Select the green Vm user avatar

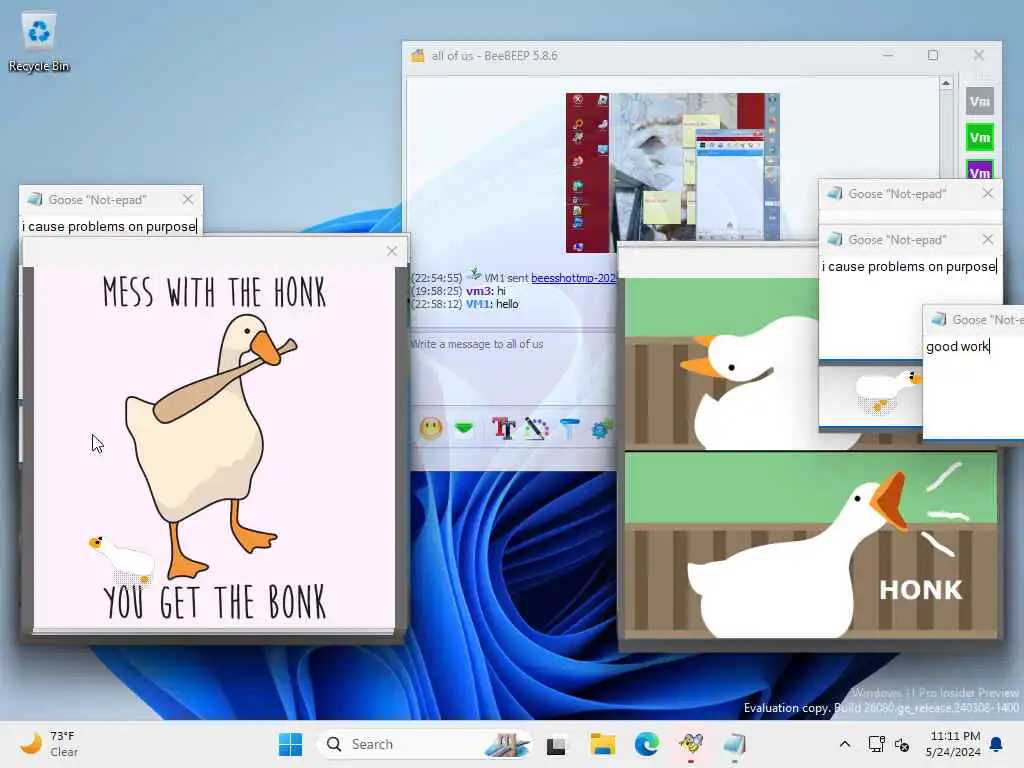tap(980, 138)
